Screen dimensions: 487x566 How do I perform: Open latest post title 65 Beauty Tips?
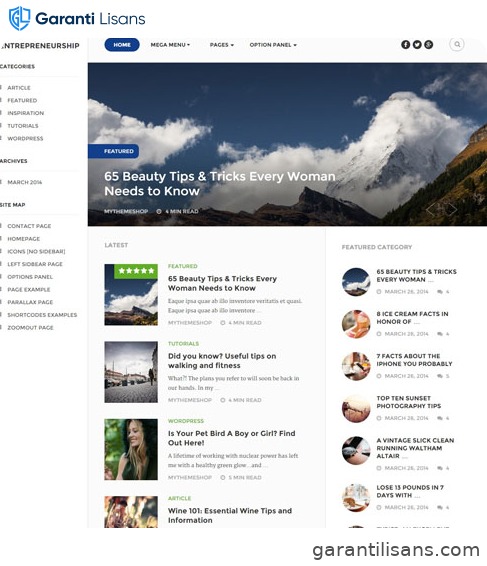click(x=222, y=283)
